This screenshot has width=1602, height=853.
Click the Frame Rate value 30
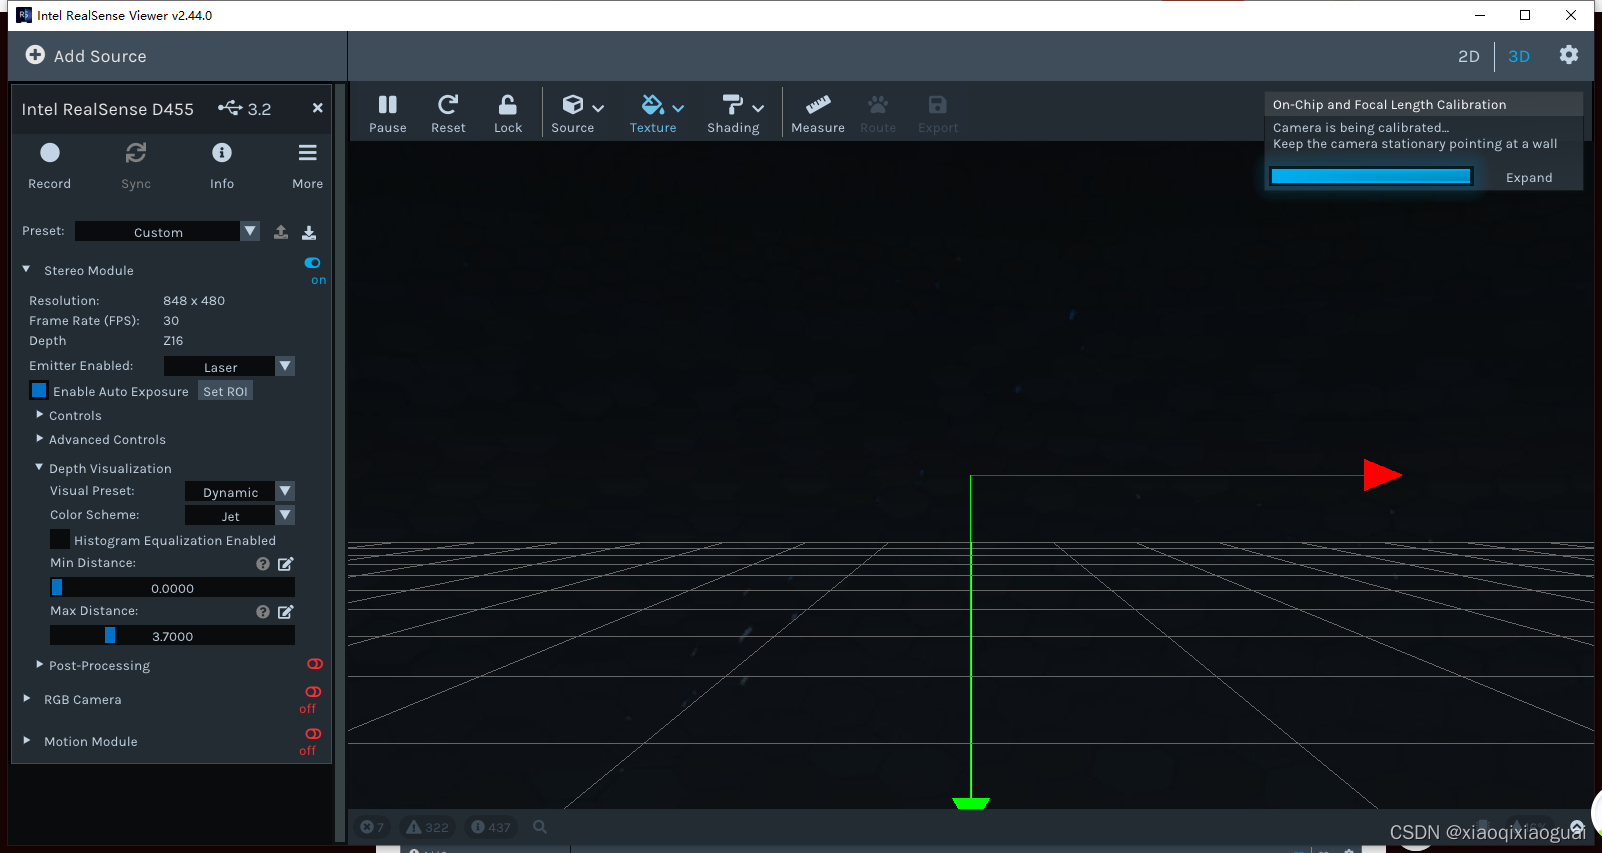[171, 320]
